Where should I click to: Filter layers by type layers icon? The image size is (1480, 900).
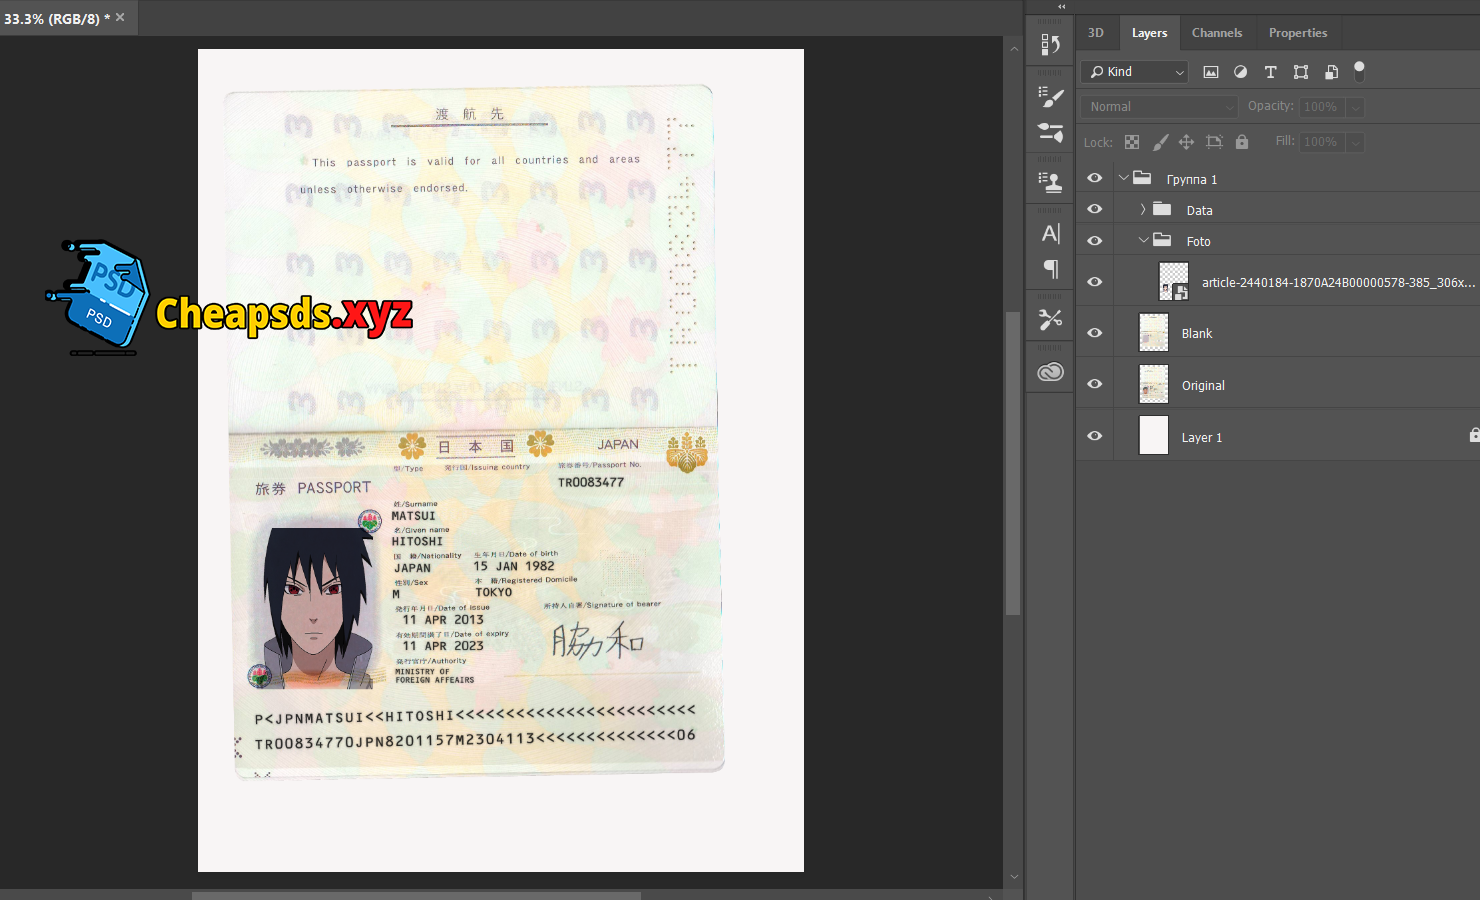tap(1270, 72)
